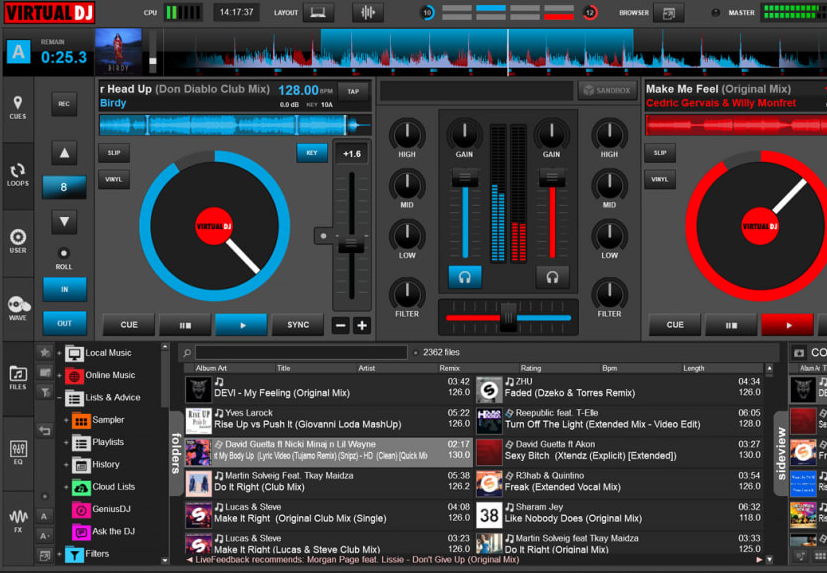Image resolution: width=827 pixels, height=573 pixels.
Task: Open the LOOPS pad page
Action: (x=17, y=175)
